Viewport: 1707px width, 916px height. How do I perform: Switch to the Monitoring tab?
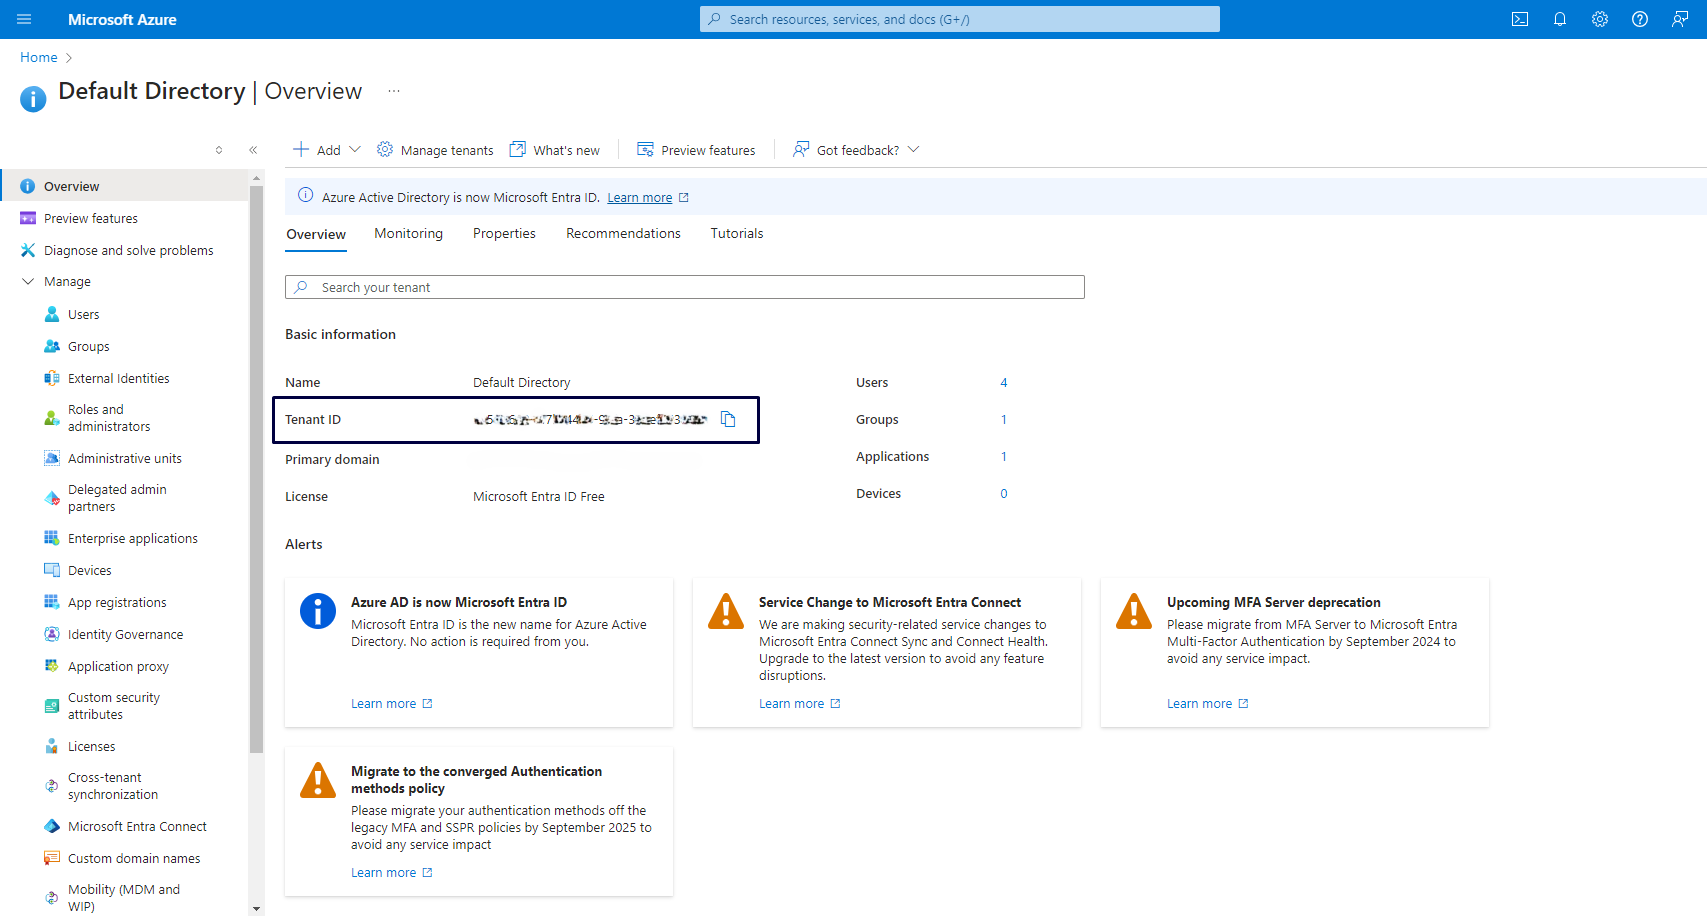(408, 234)
